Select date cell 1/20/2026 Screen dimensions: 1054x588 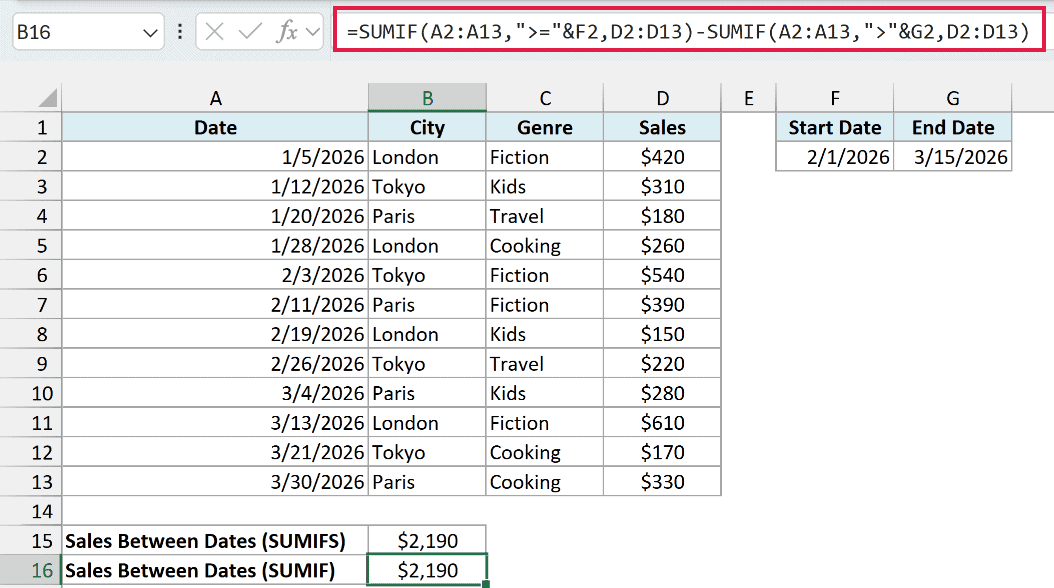(215, 216)
